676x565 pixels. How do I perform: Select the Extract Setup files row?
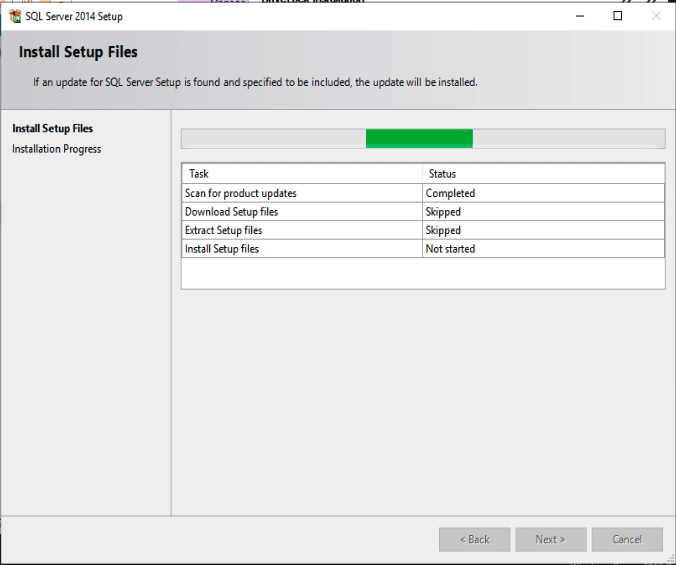pyautogui.click(x=223, y=230)
